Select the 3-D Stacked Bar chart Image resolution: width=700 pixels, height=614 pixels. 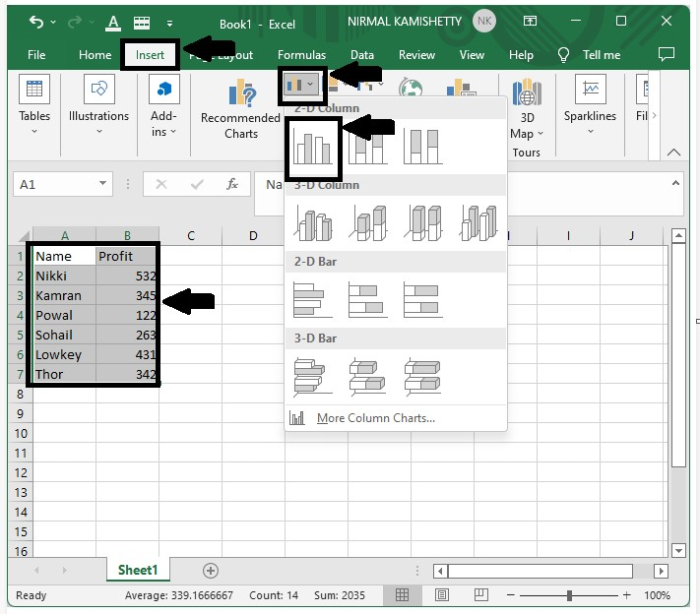pyautogui.click(x=368, y=377)
